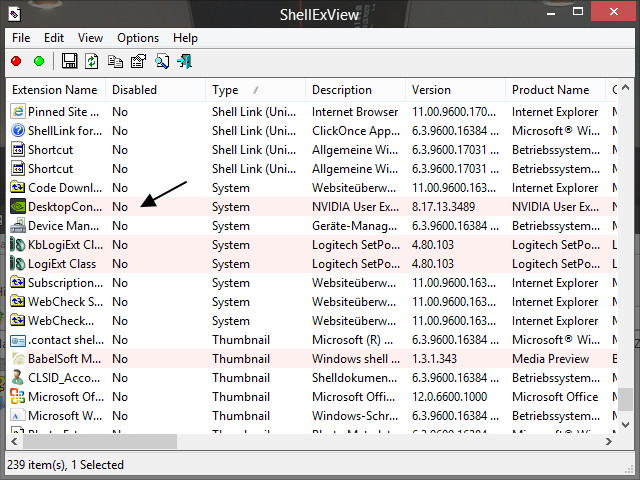
Task: Sort by Extension Name column header
Action: click(56, 90)
